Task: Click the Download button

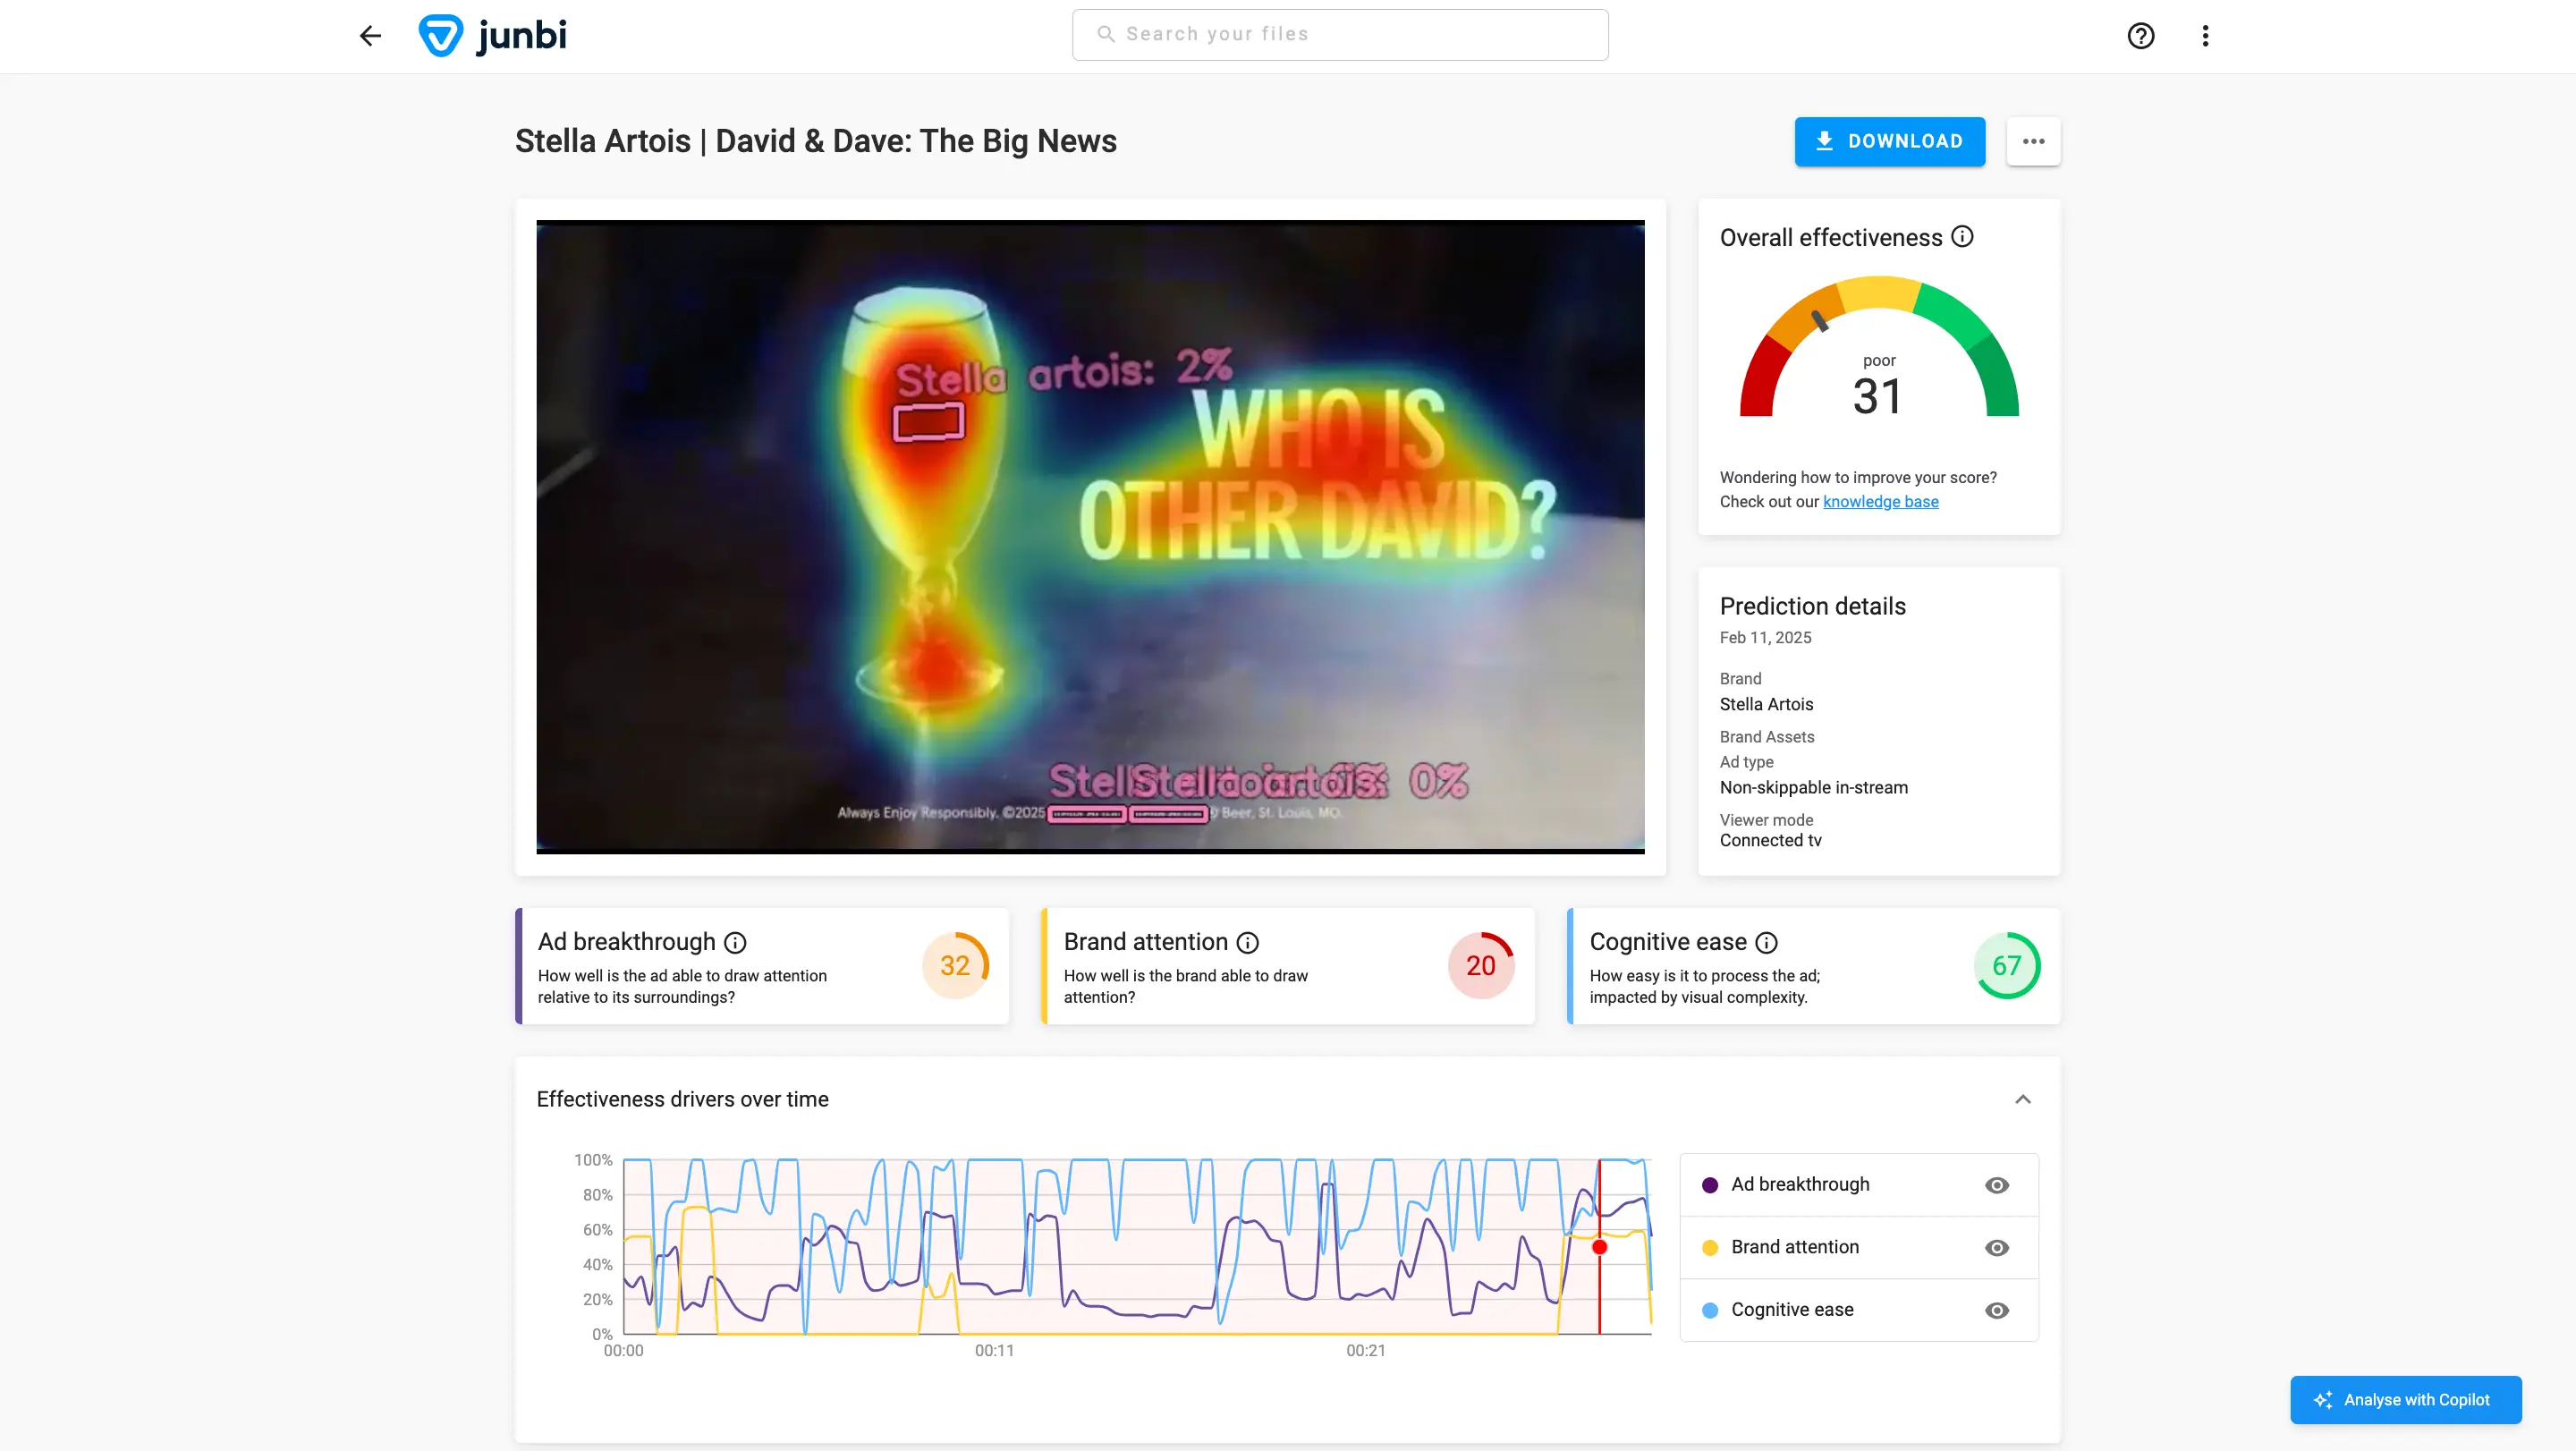Action: (1889, 141)
